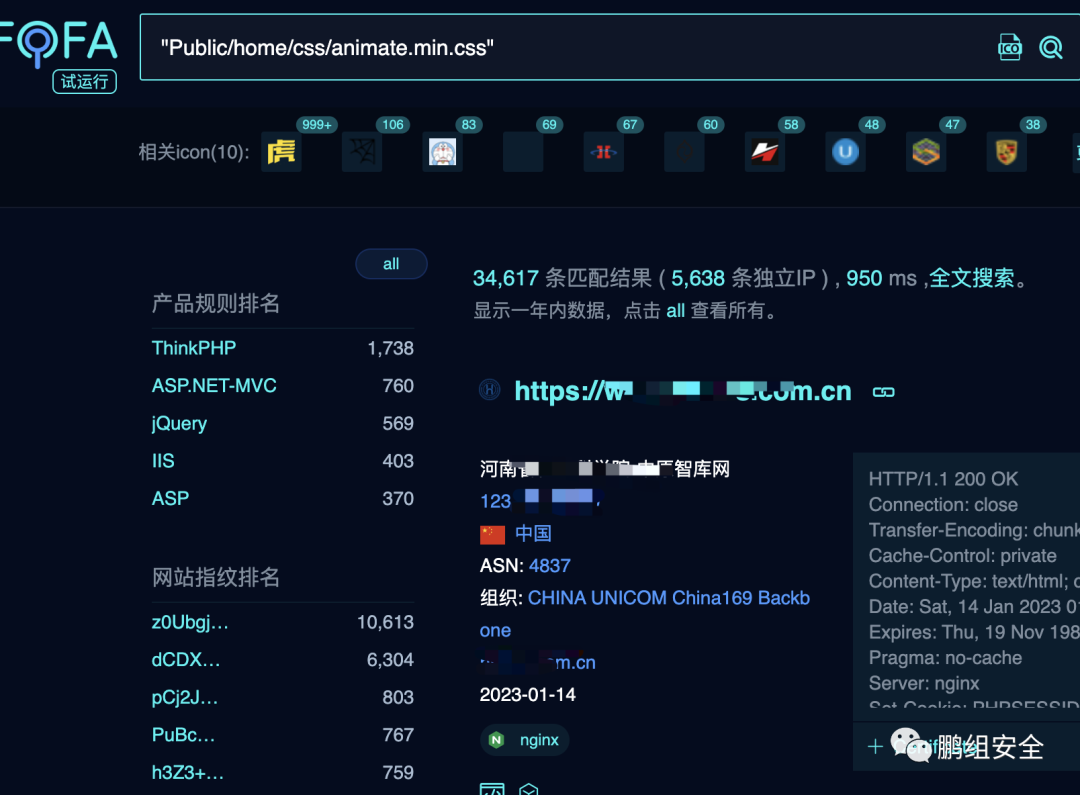Click result count 34,617
Viewport: 1080px width, 795px height.
point(506,278)
